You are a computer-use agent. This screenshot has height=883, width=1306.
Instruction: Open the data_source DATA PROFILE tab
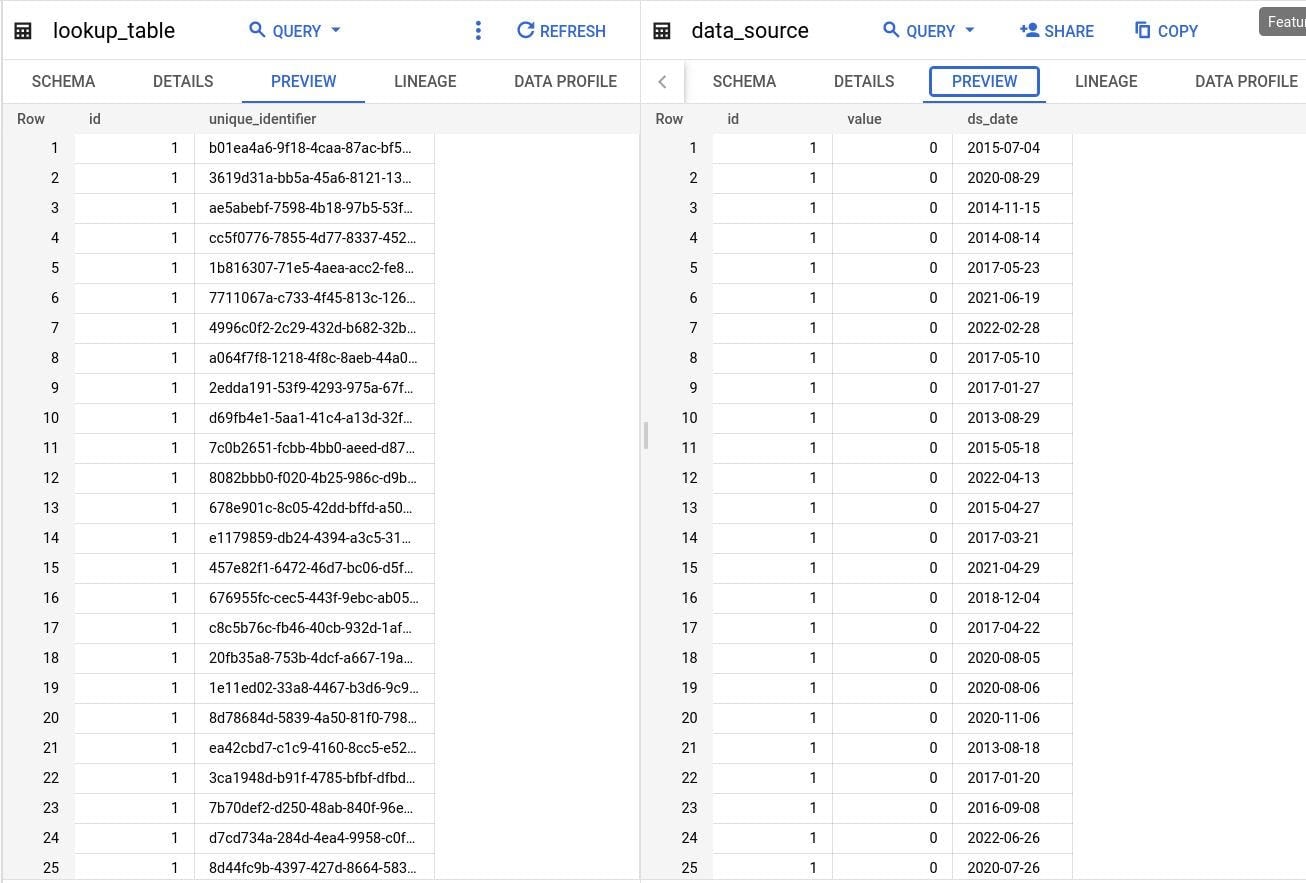[x=1246, y=81]
